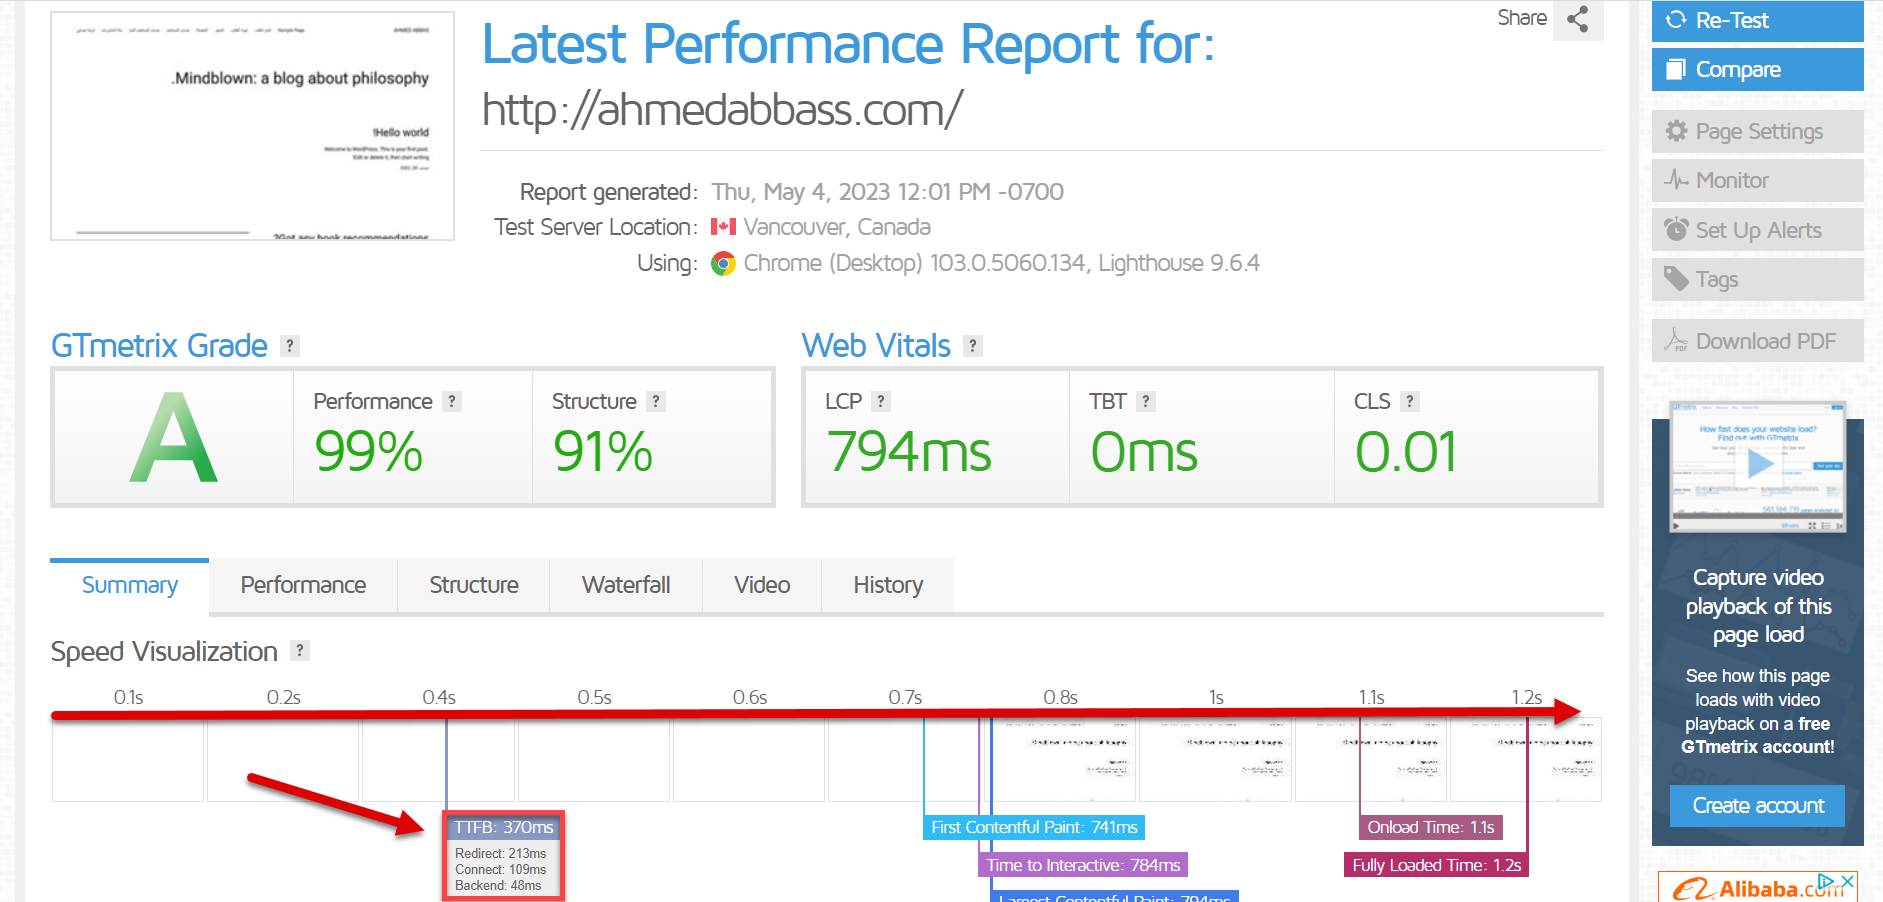The image size is (1883, 902).
Task: Click the filmstrip frame under 1.2s
Action: point(1526,759)
